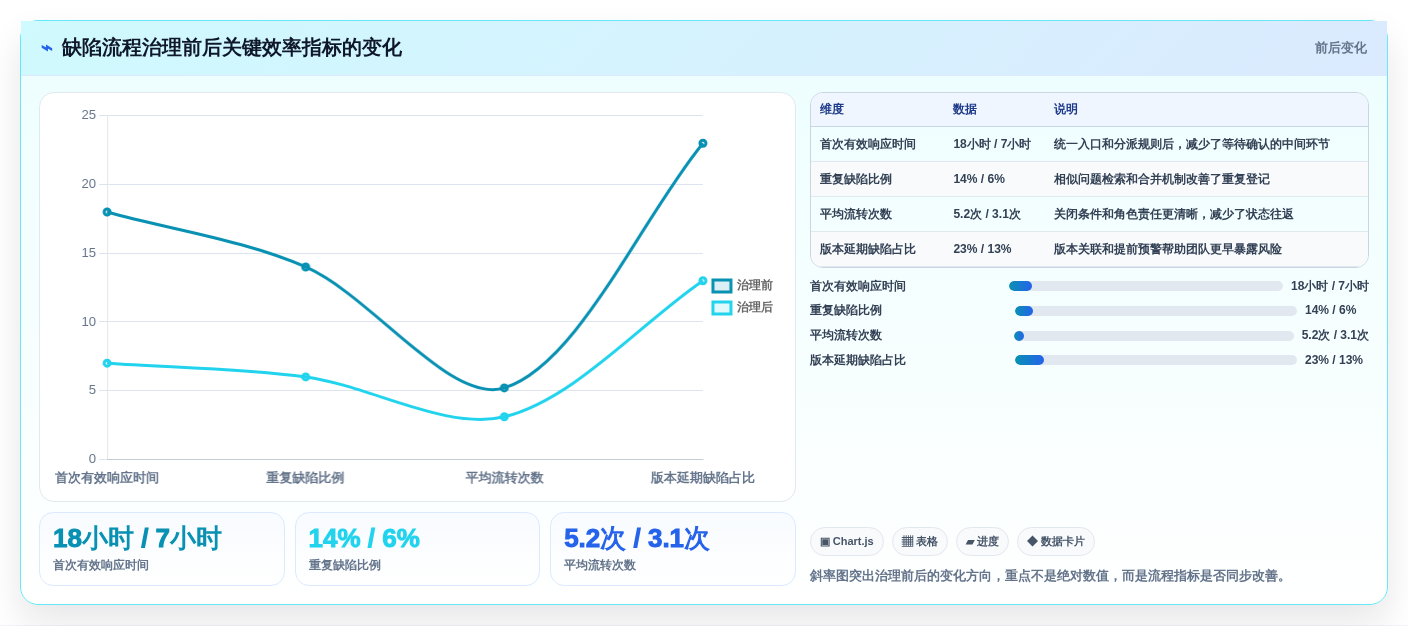Click the lightning icon beside the title

[47, 48]
